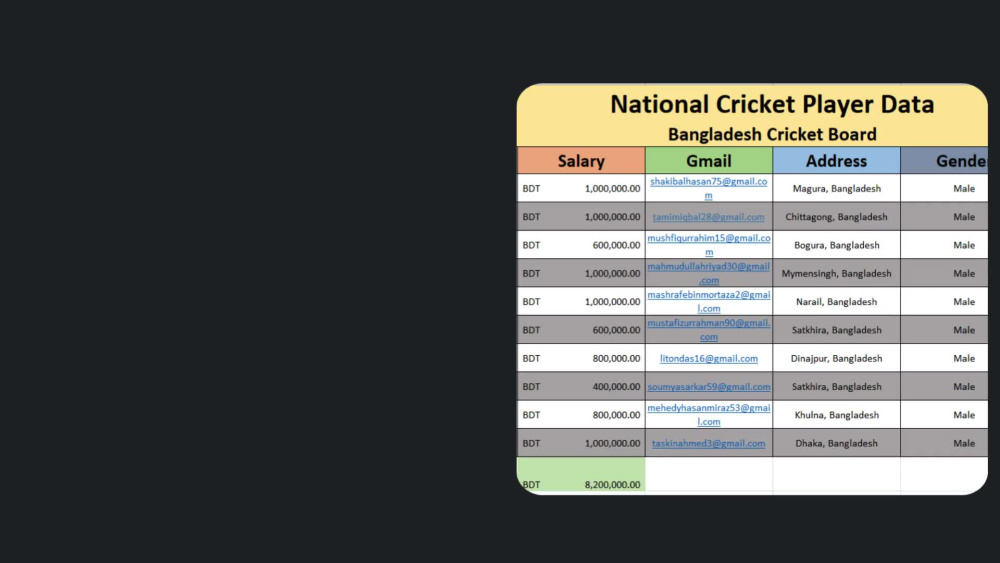Viewport: 1000px width, 563px height.
Task: Select the Bogura, Bangladesh address cell
Action: click(x=836, y=245)
